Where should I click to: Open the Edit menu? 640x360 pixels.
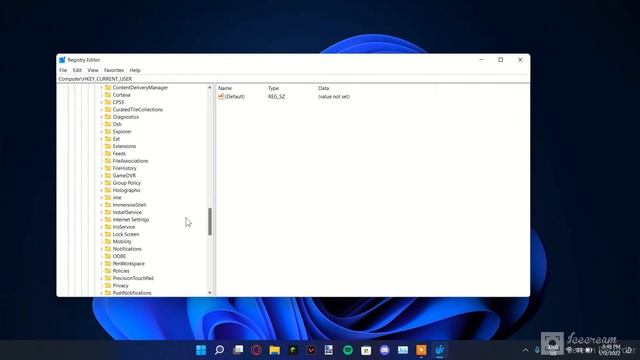77,70
